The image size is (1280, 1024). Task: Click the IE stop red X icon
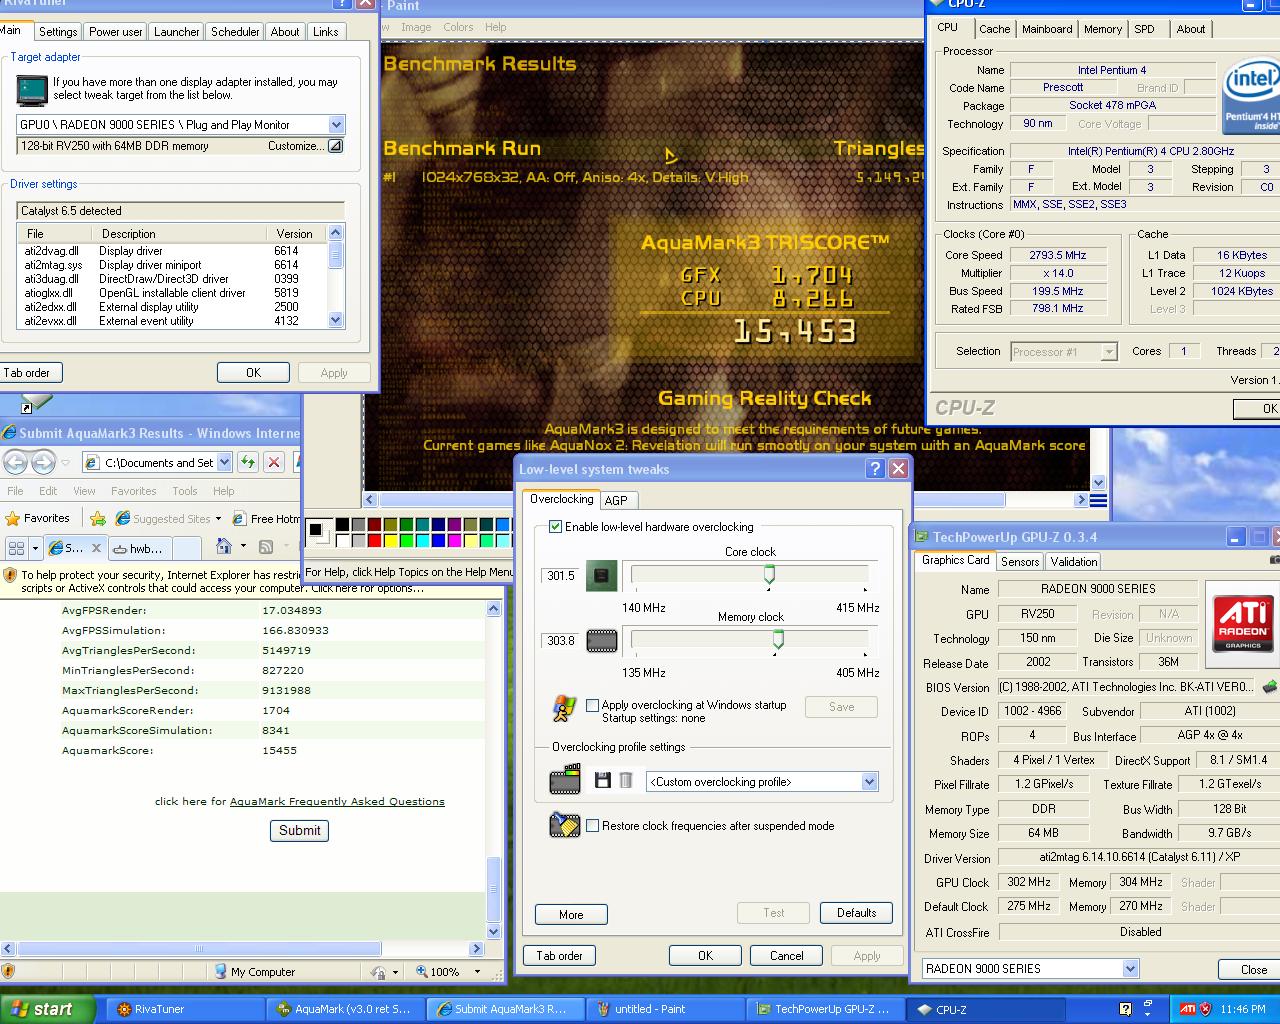272,462
